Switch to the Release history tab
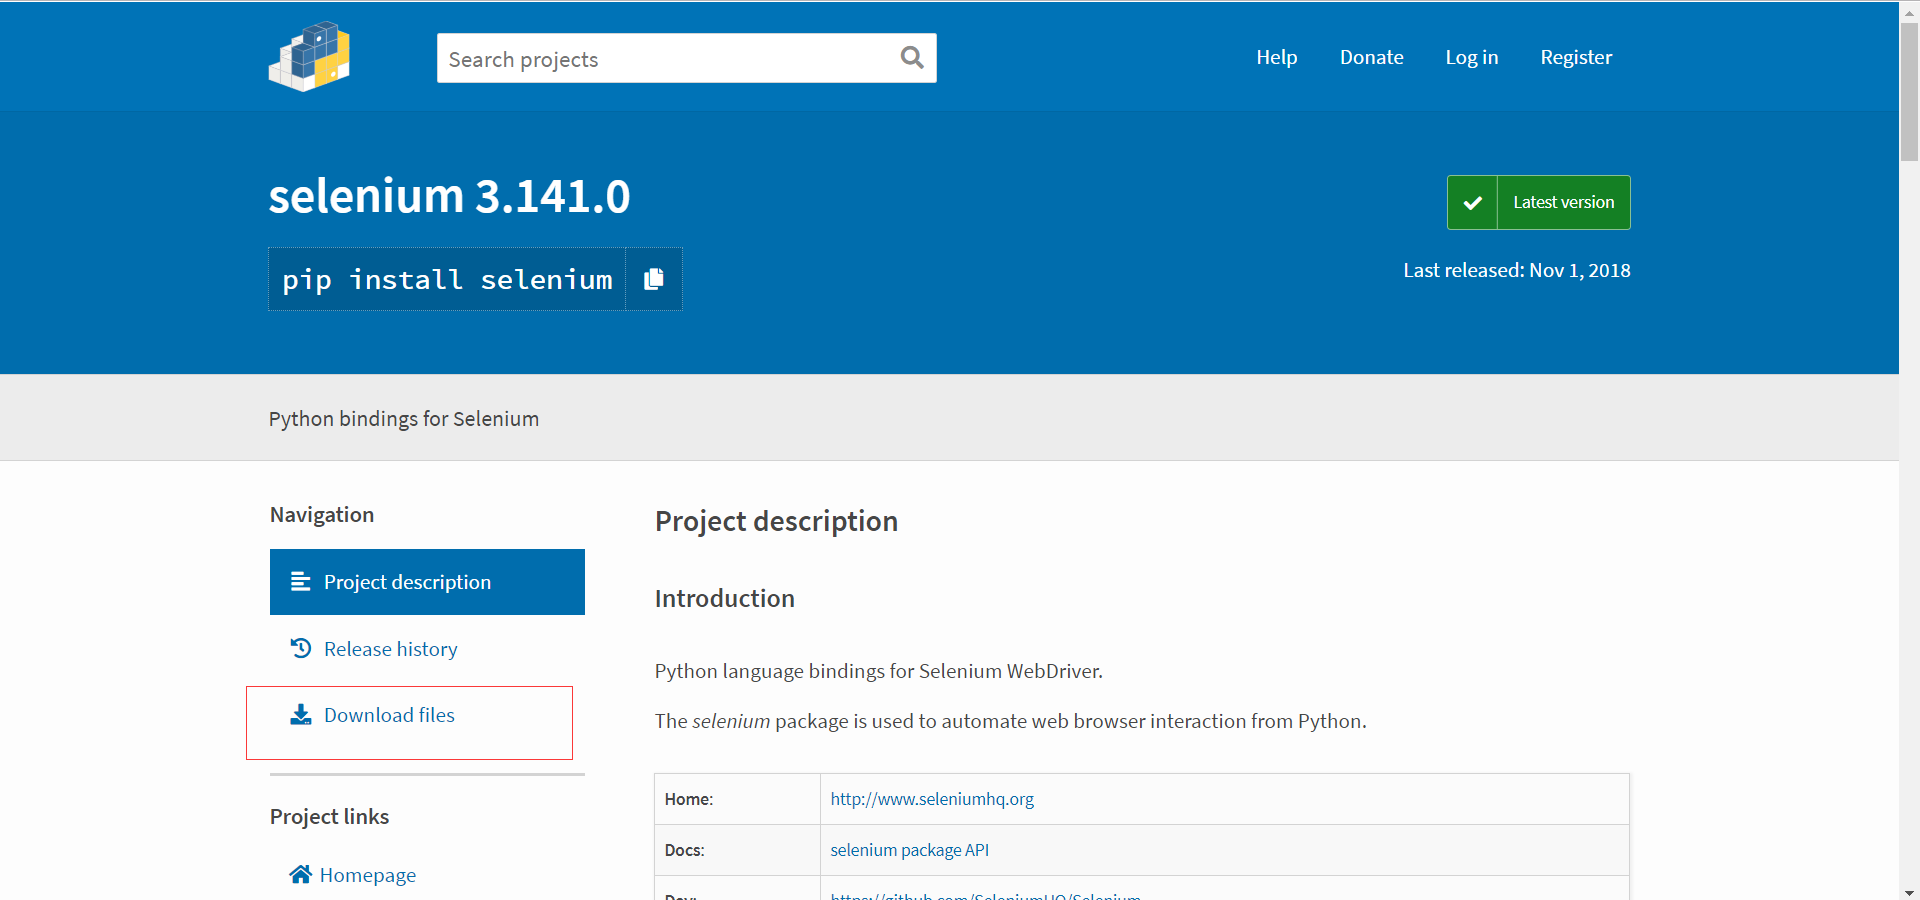Screen dimensions: 1920x900 click(390, 649)
